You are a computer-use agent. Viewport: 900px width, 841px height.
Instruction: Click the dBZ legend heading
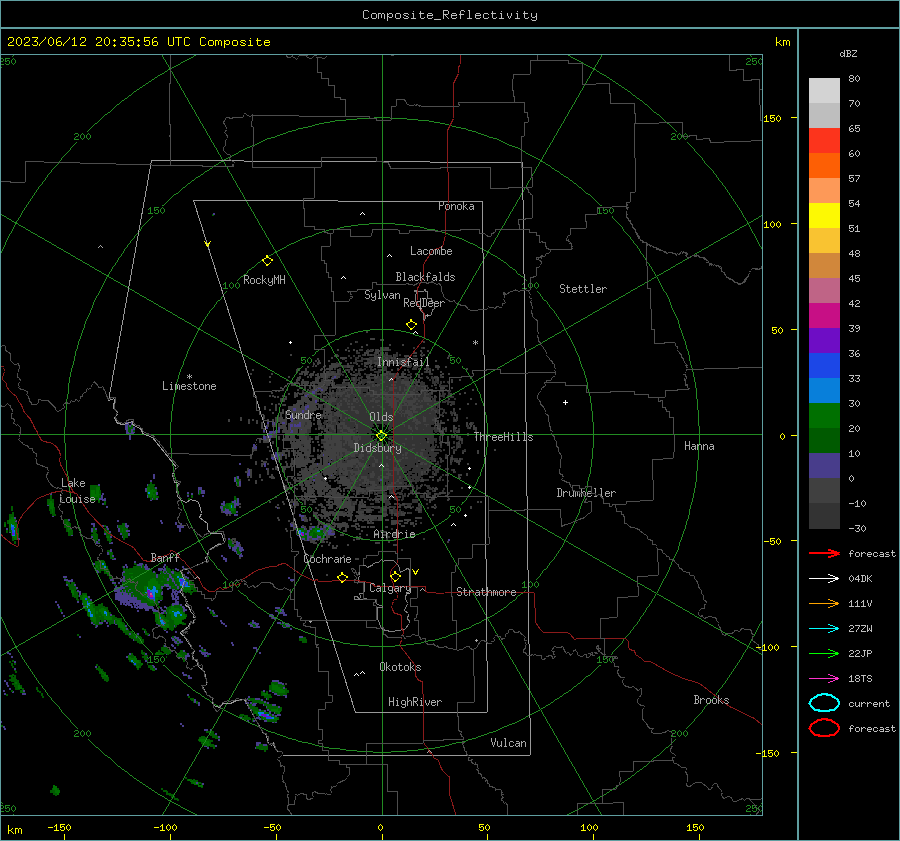coord(848,53)
